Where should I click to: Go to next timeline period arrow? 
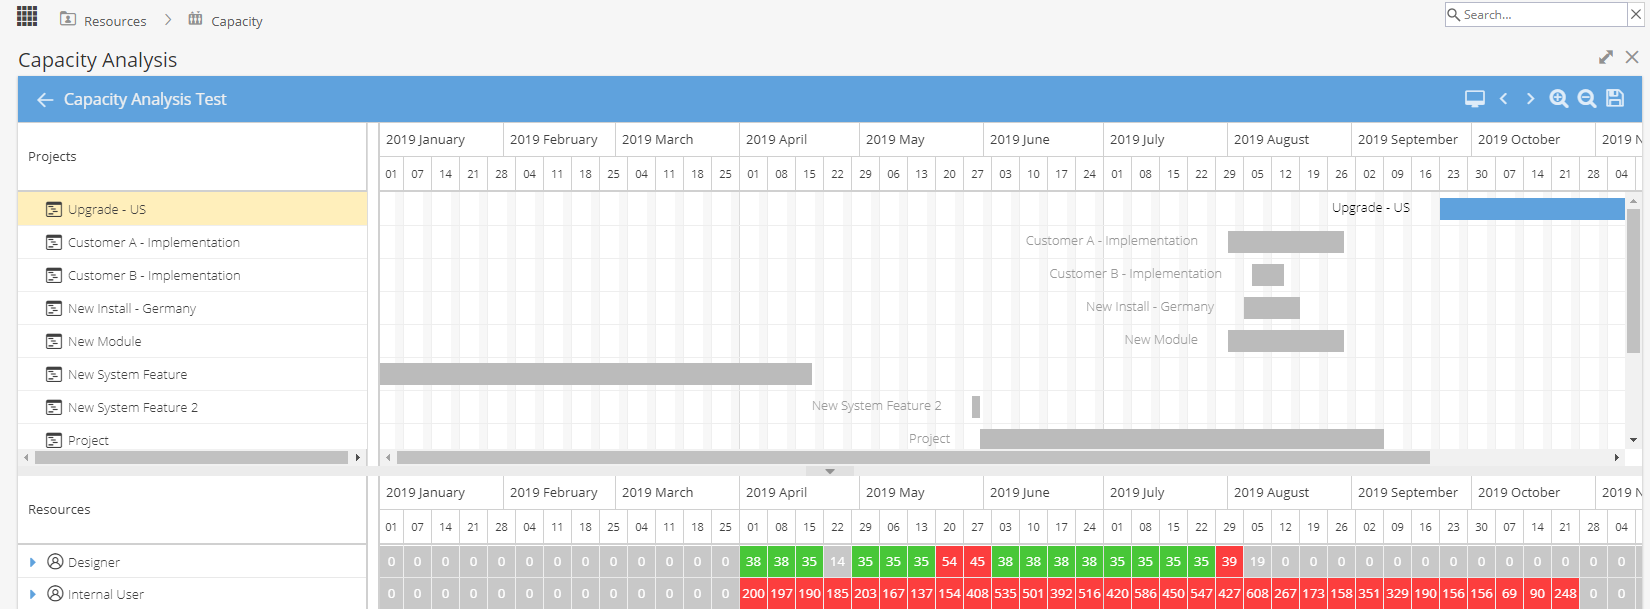pyautogui.click(x=1530, y=99)
